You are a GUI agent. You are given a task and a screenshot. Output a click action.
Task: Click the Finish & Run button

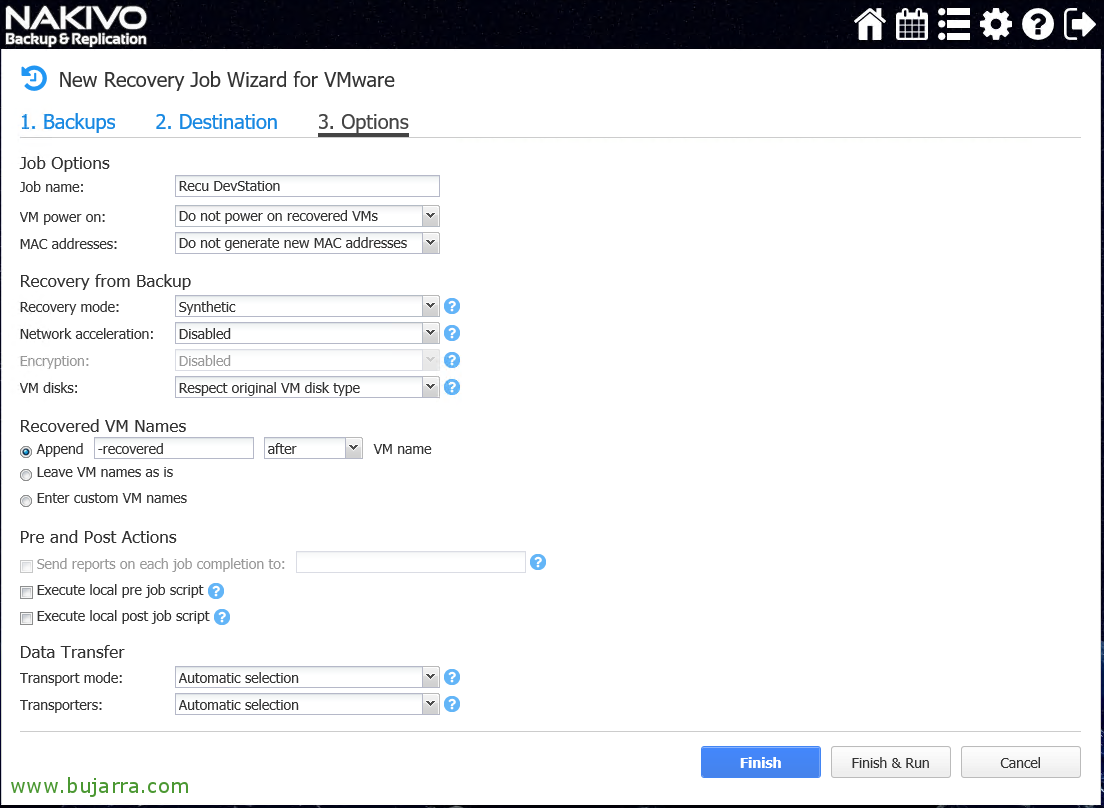pyautogui.click(x=891, y=762)
